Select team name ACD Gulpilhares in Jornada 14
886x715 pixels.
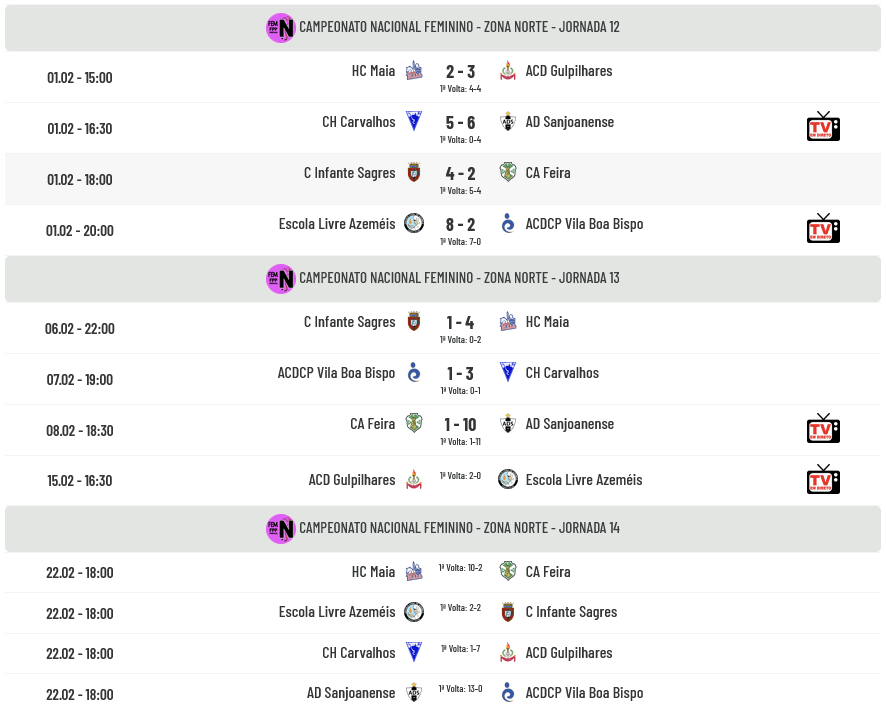(x=569, y=653)
